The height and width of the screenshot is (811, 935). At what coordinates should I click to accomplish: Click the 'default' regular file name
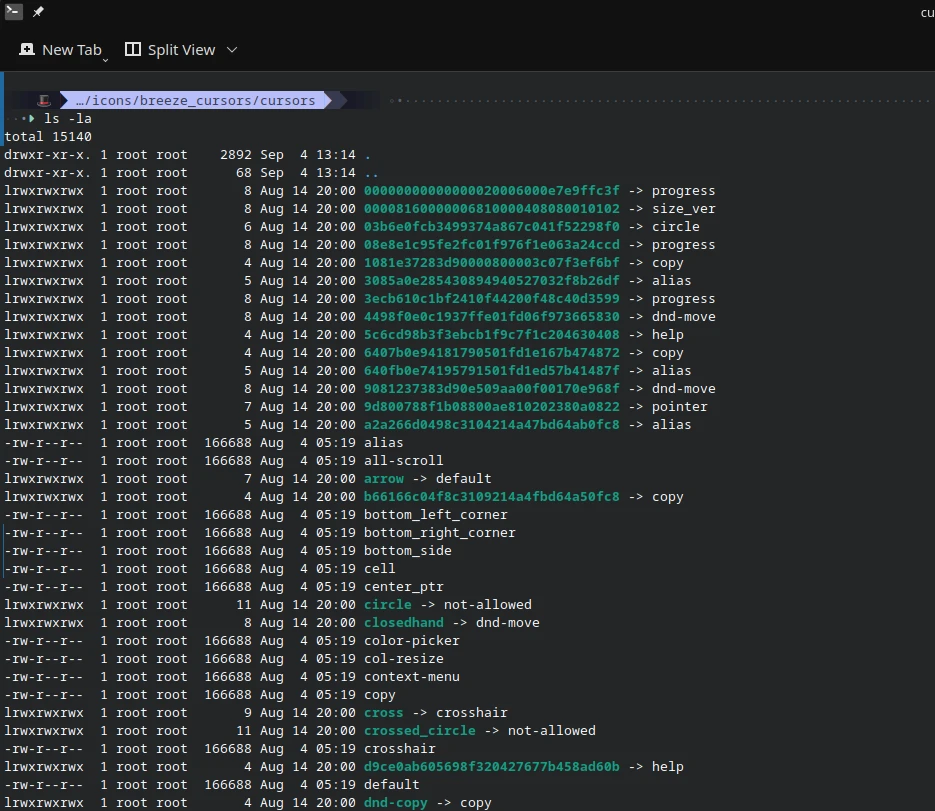tap(392, 785)
